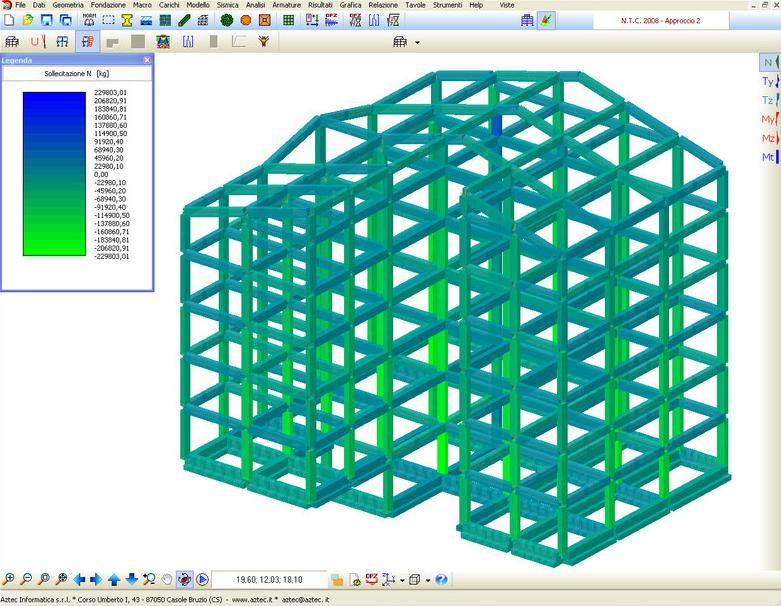This screenshot has height=606, width=781.
Task: Click the New file icon
Action: tap(9, 20)
